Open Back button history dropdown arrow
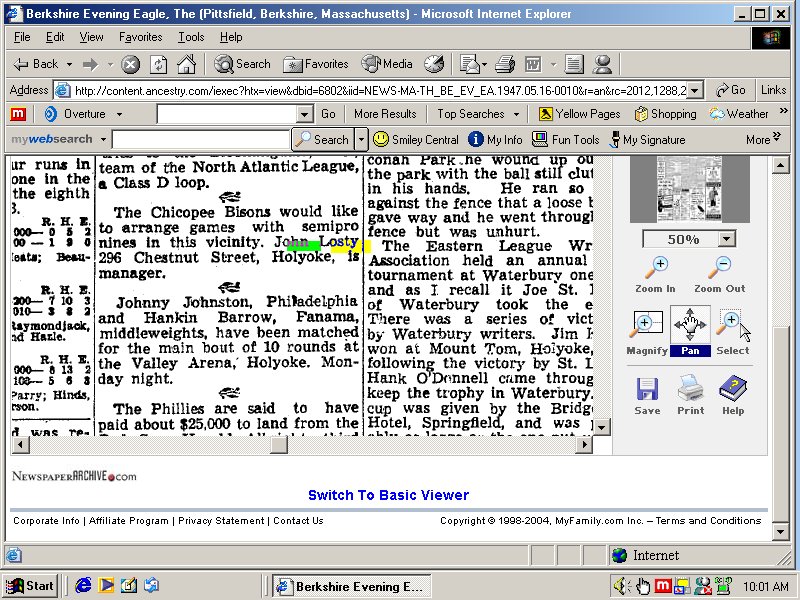This screenshot has width=800, height=600. click(69, 65)
